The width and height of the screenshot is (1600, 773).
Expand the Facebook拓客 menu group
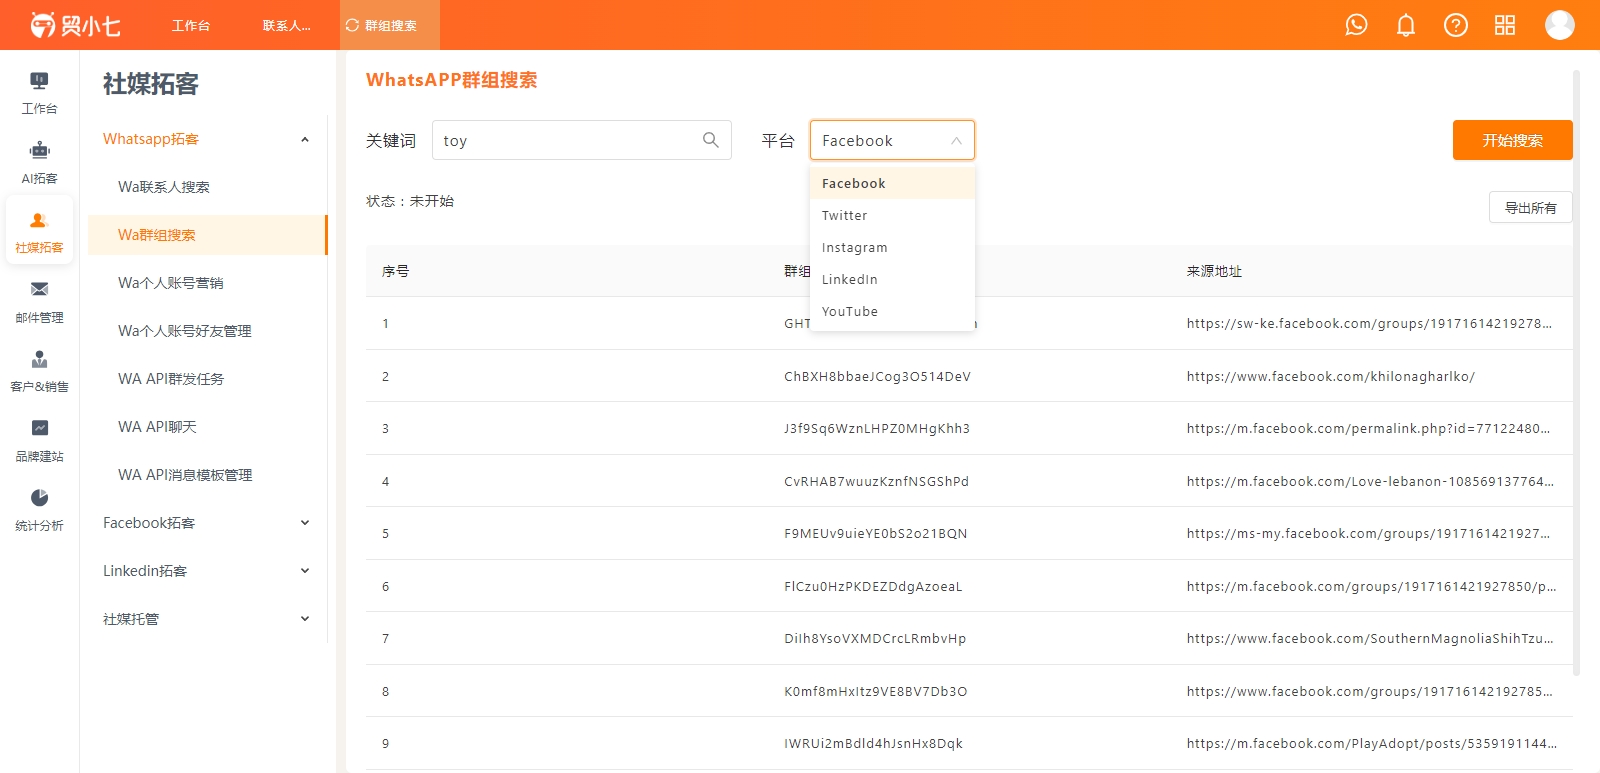click(305, 523)
